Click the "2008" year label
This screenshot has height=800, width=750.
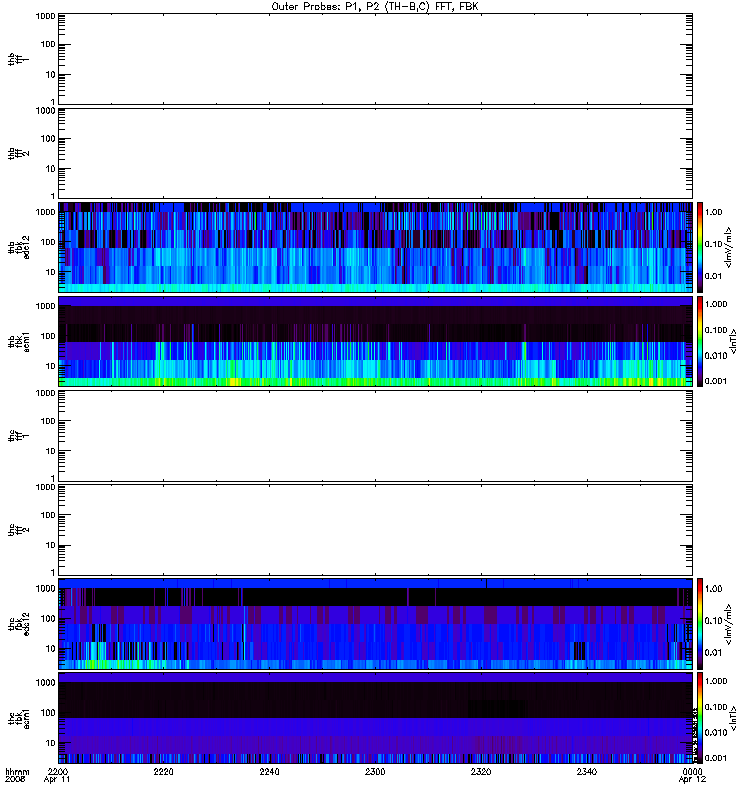[13, 780]
